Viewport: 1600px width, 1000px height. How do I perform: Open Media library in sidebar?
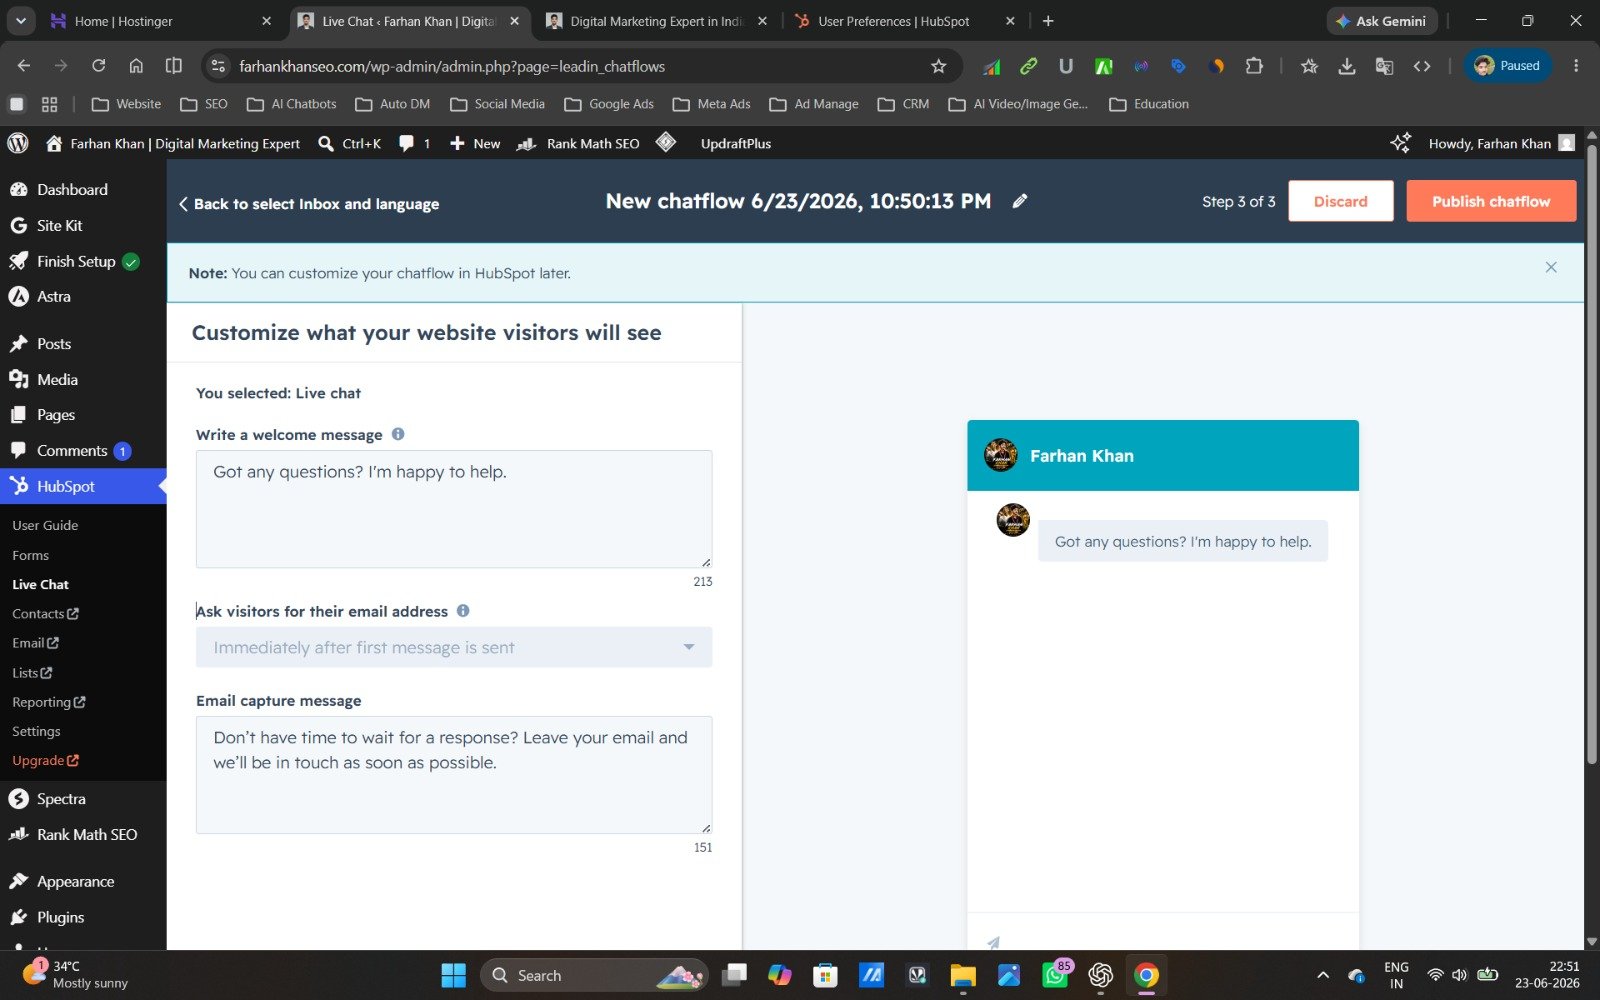pos(83,379)
